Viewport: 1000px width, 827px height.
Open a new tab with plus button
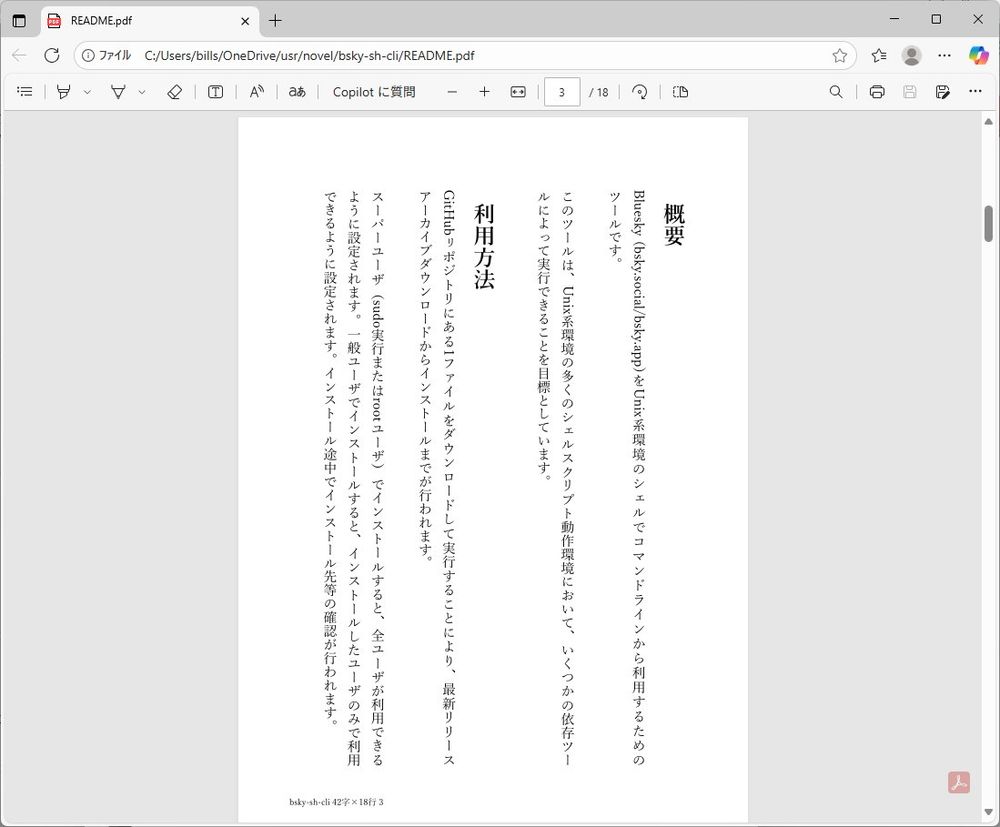click(x=276, y=21)
